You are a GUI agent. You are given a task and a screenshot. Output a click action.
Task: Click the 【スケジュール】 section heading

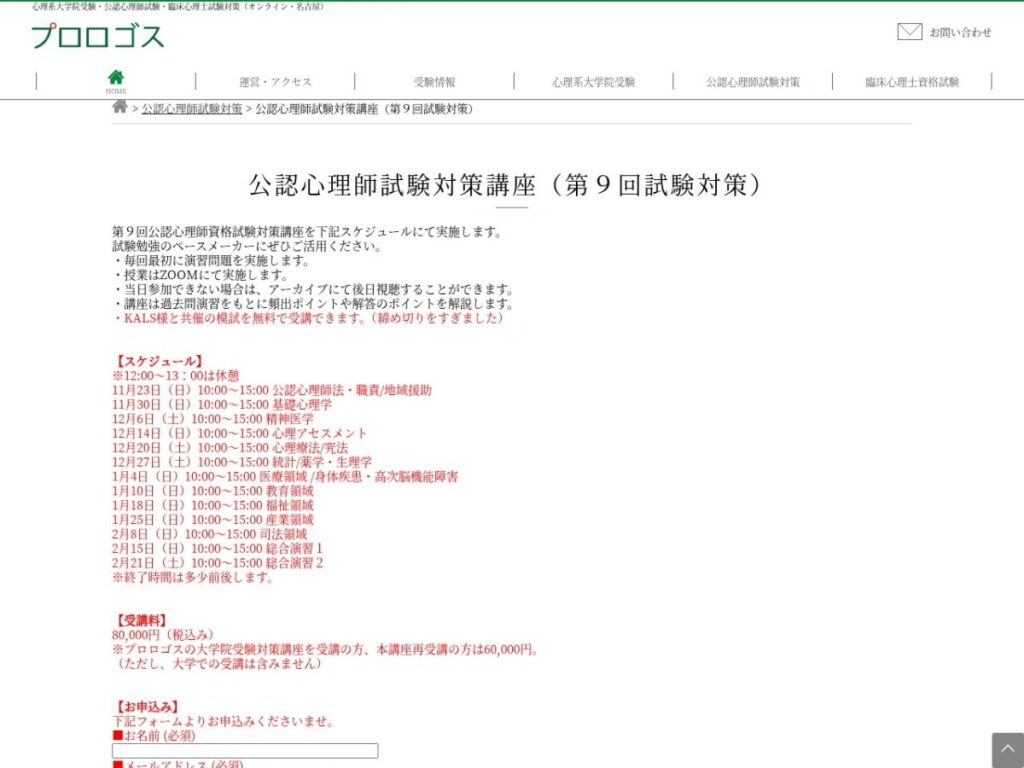pyautogui.click(x=158, y=361)
